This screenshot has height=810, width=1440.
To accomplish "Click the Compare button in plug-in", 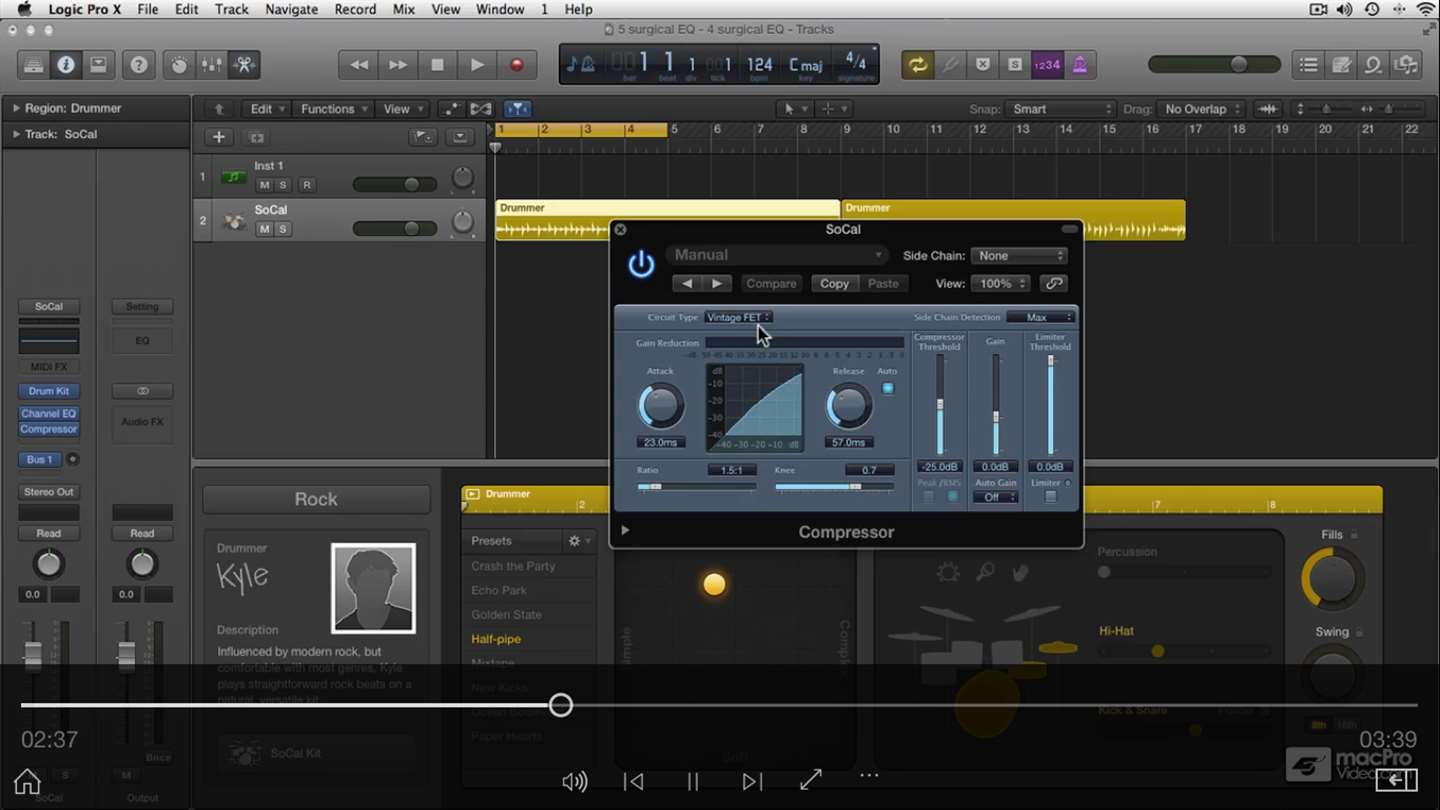I will (771, 284).
